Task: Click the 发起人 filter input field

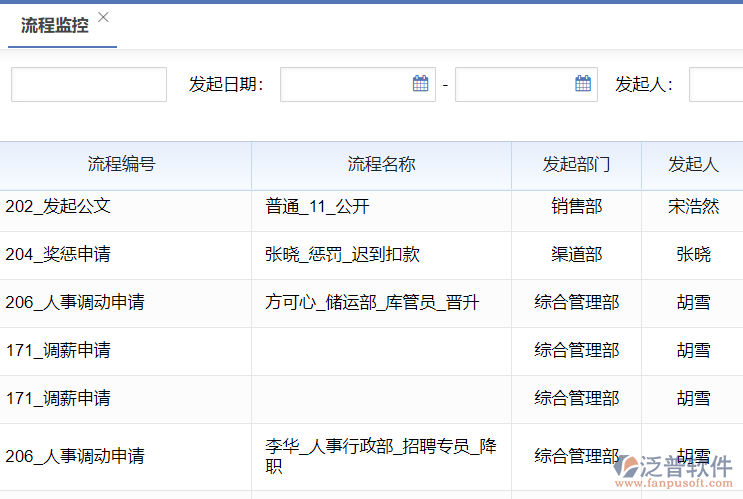Action: click(x=716, y=84)
